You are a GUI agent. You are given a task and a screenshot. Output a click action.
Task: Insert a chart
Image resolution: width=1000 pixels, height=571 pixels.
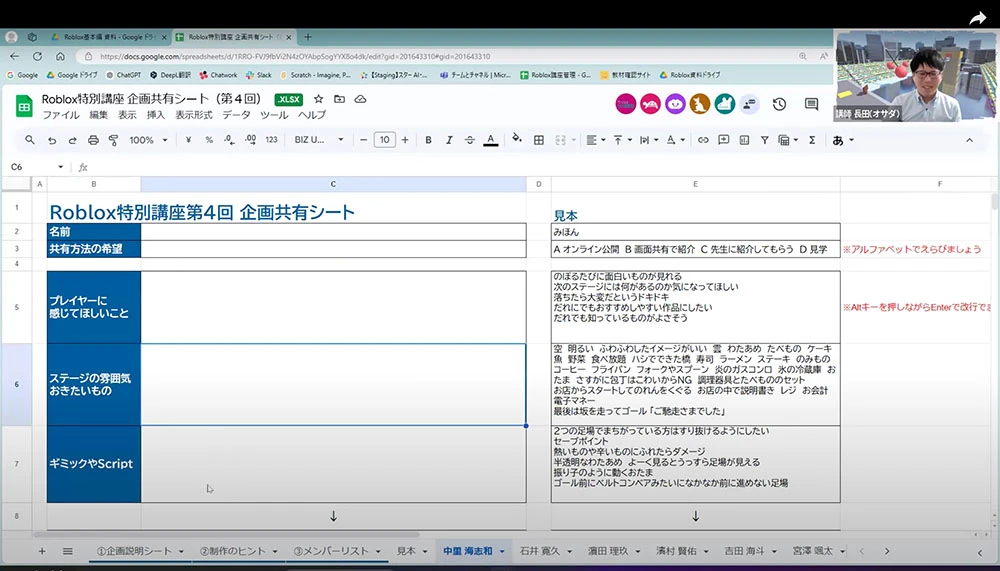tap(744, 140)
